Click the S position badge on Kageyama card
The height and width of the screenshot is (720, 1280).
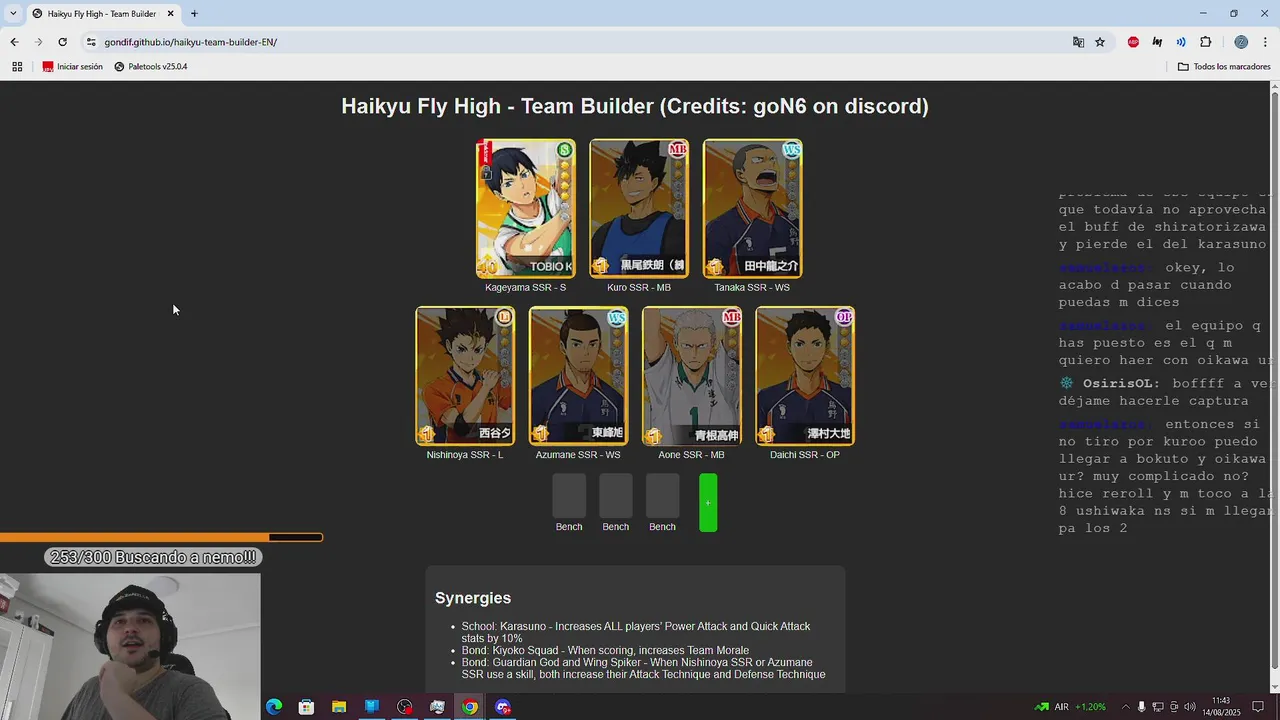[565, 150]
